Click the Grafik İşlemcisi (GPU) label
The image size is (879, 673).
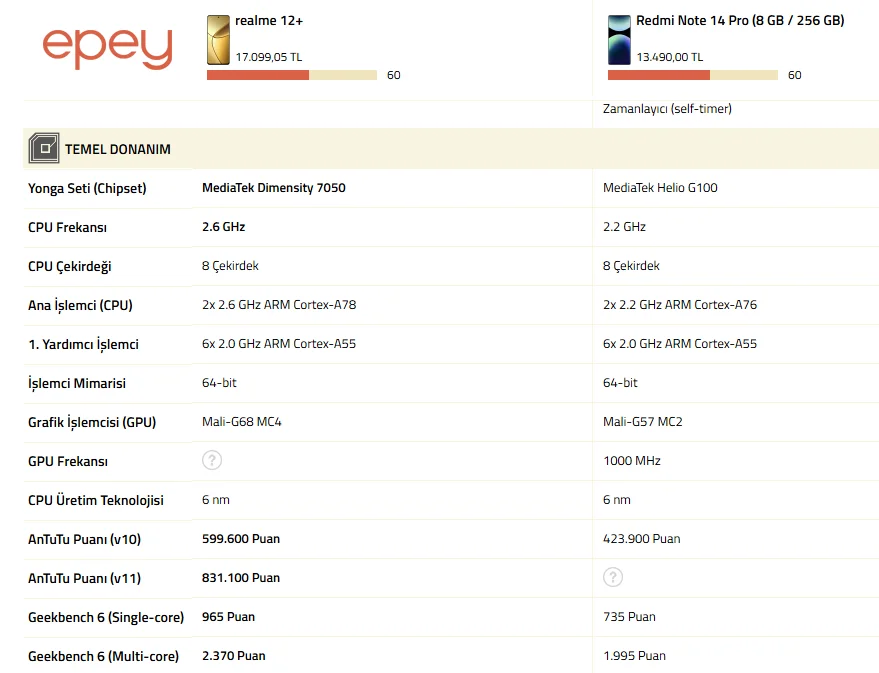pyautogui.click(x=92, y=423)
